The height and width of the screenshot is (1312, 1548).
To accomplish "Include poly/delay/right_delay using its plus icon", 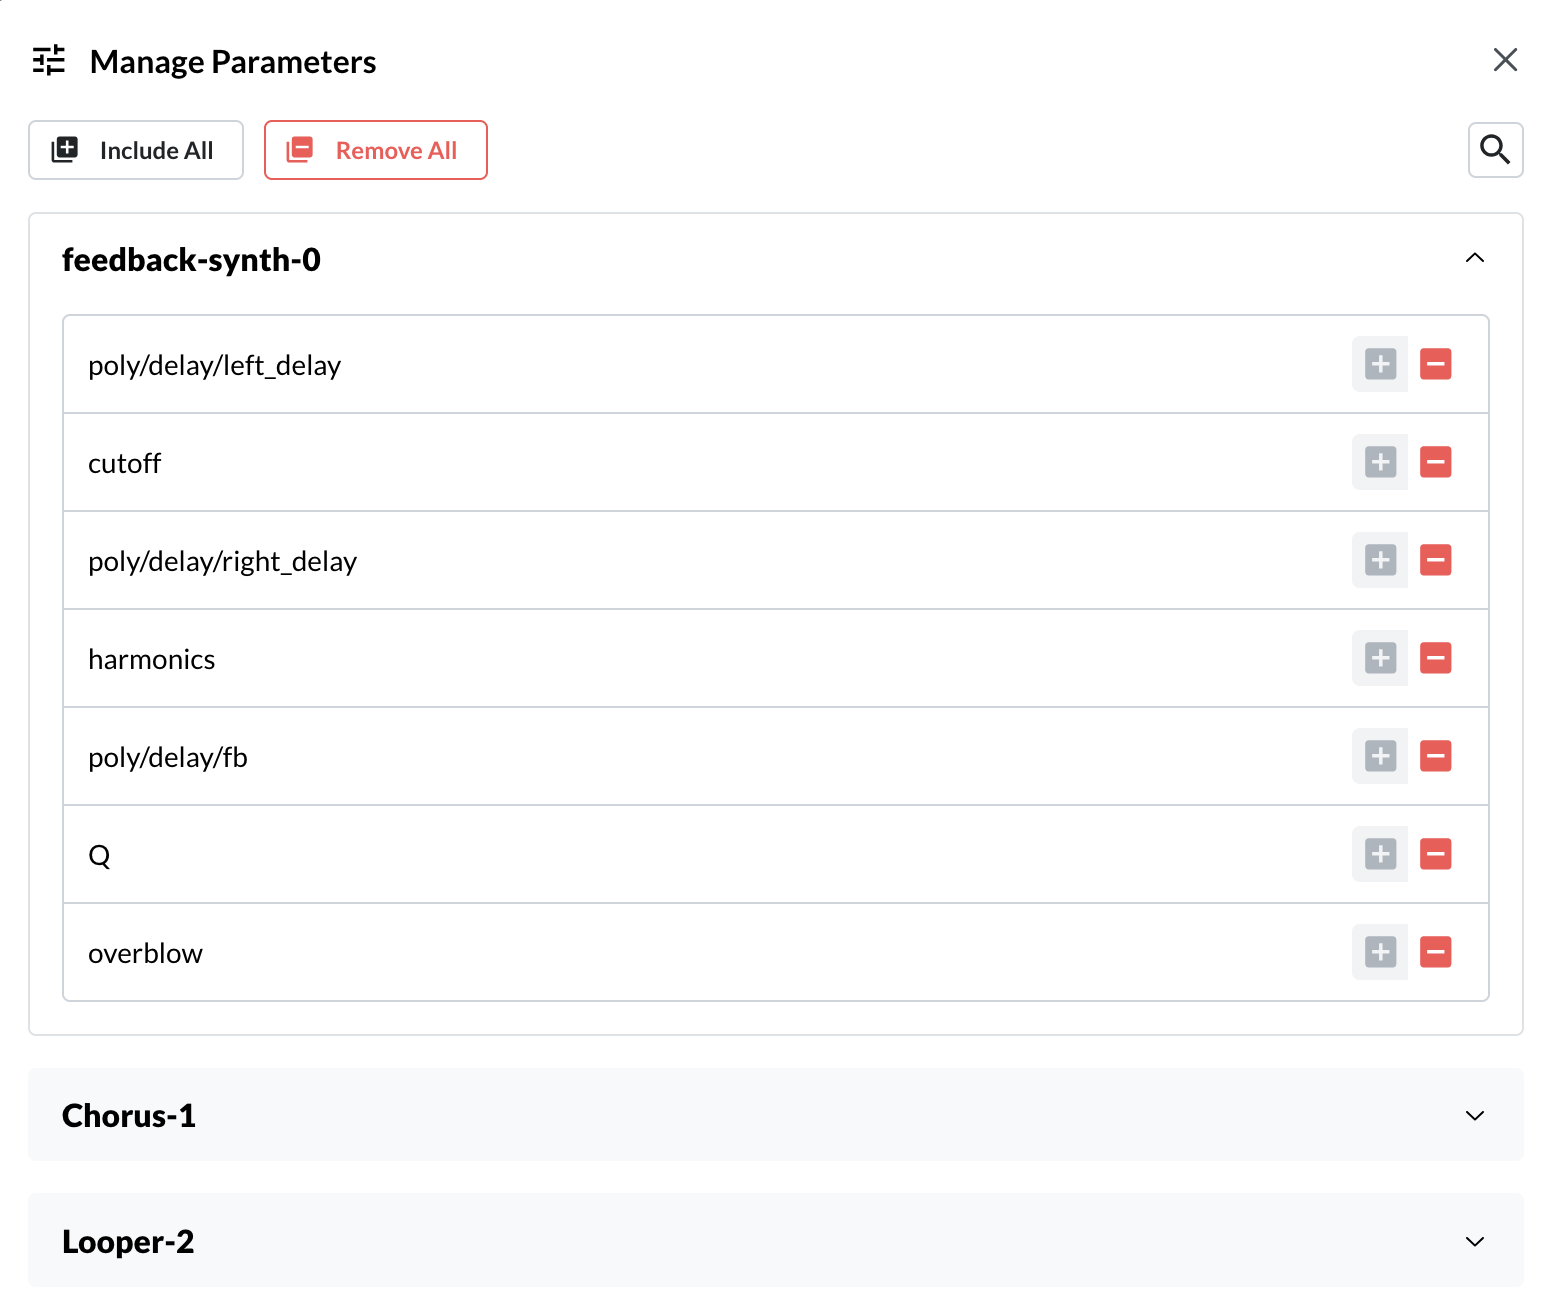I will tap(1380, 560).
